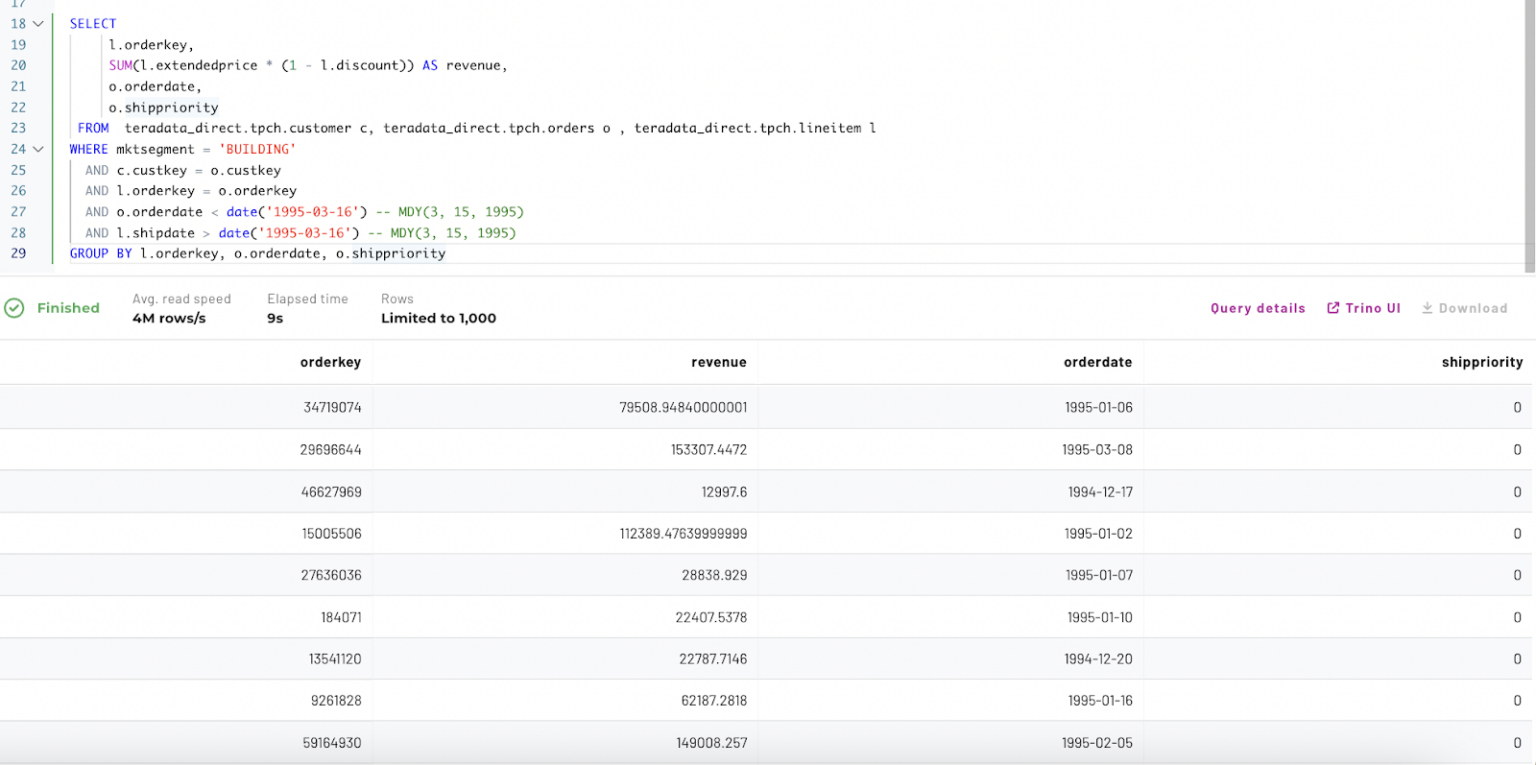Select the orderkey column header
Viewport: 1536px width, 765px height.
coord(331,362)
